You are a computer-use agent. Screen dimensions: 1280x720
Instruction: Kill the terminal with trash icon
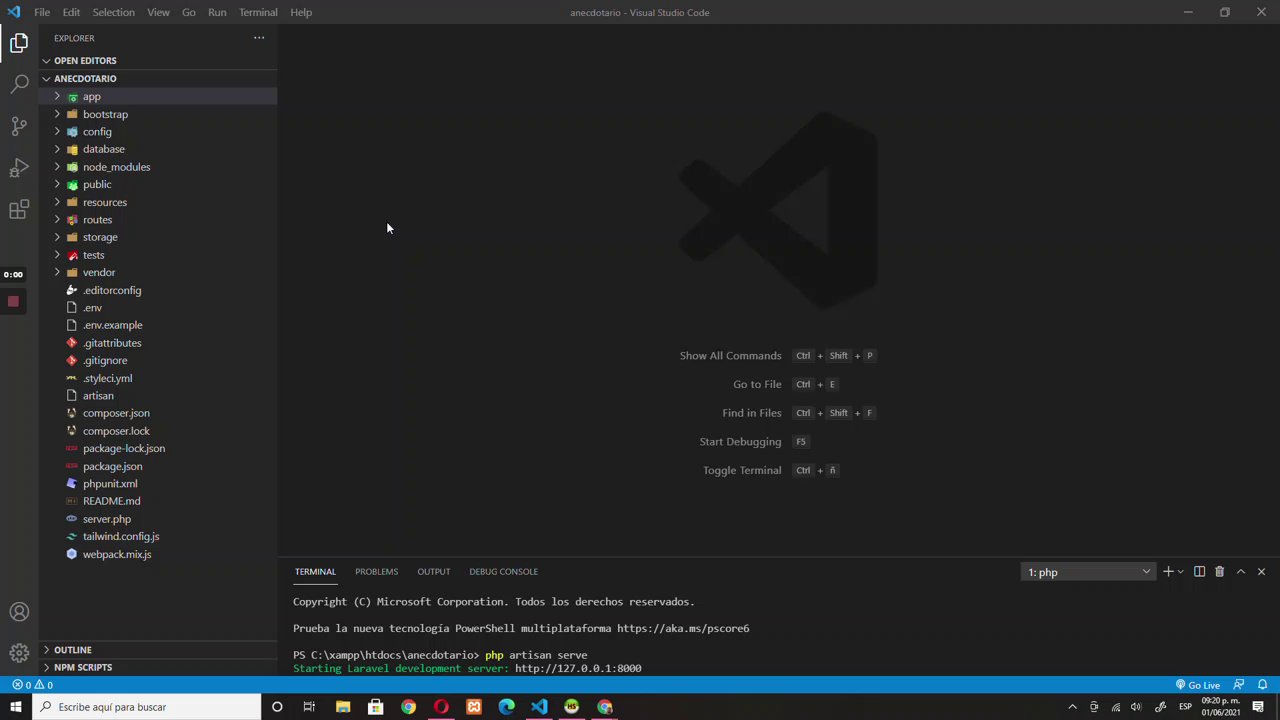point(1219,572)
